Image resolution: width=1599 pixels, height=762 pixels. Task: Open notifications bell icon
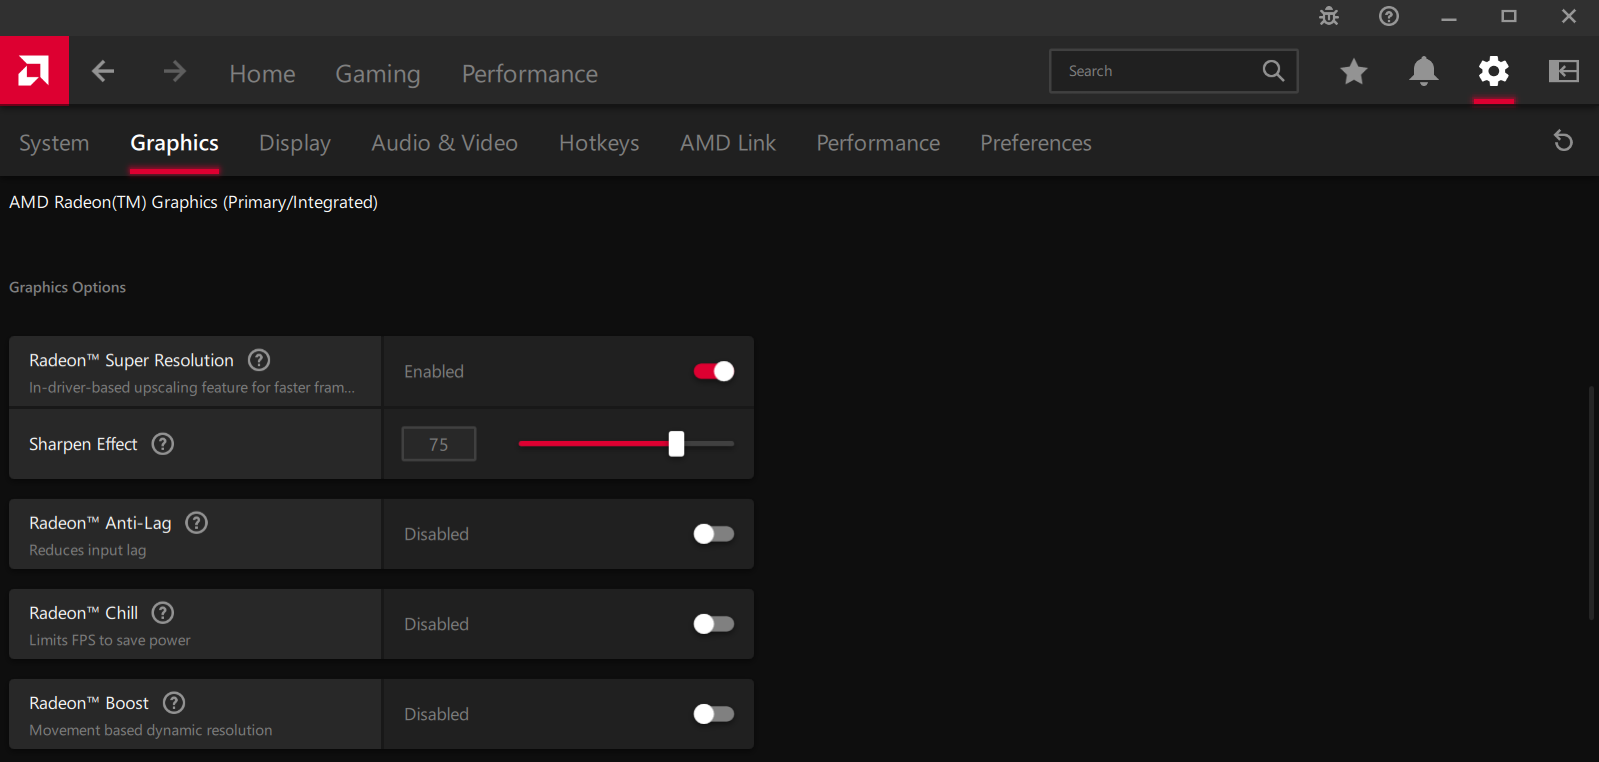coord(1424,71)
